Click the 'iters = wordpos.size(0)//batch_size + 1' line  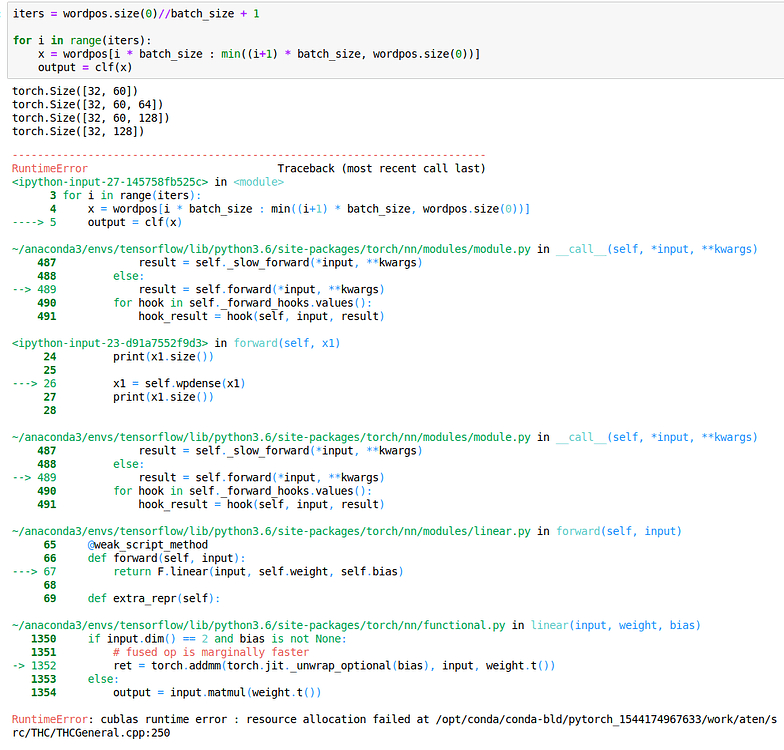pos(138,12)
